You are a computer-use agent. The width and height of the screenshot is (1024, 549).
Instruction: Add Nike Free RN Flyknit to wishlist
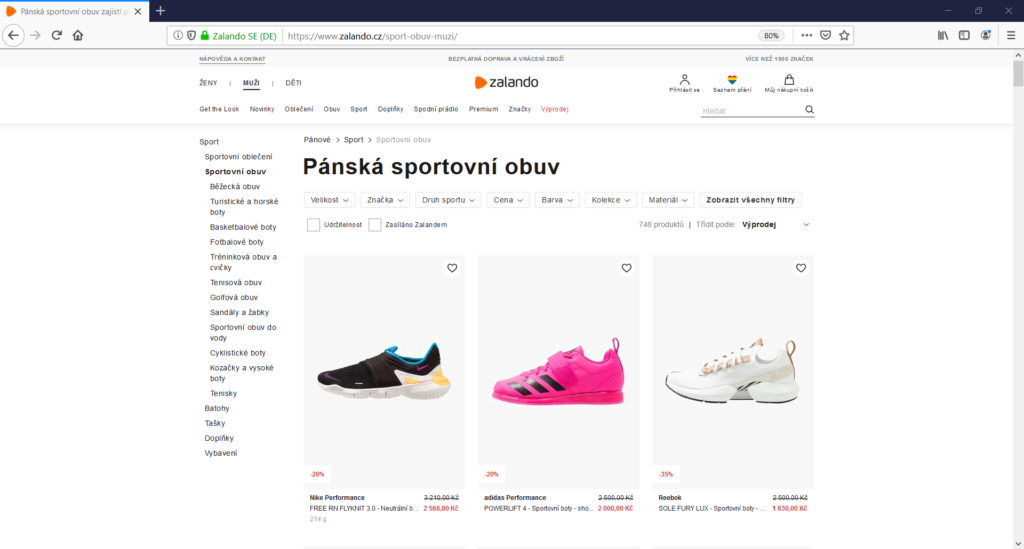pyautogui.click(x=452, y=268)
